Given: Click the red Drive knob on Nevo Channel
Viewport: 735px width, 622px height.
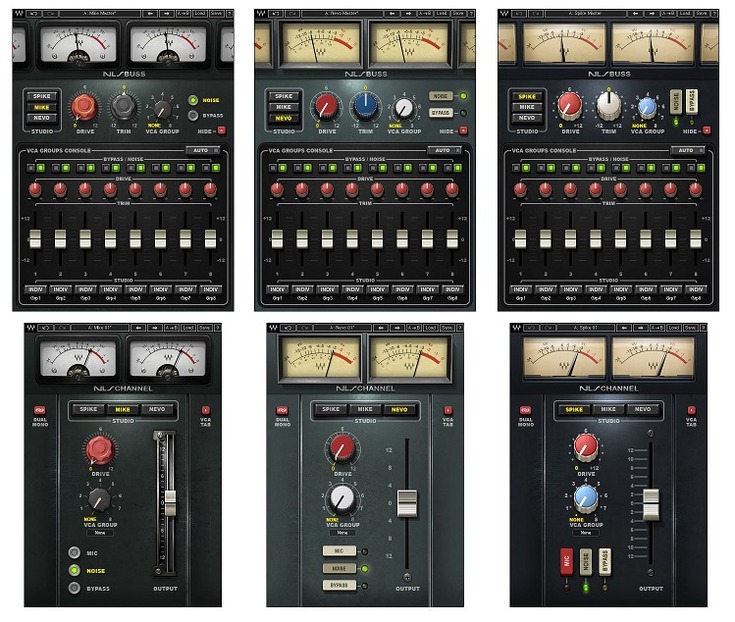Looking at the screenshot, I should click(x=342, y=447).
